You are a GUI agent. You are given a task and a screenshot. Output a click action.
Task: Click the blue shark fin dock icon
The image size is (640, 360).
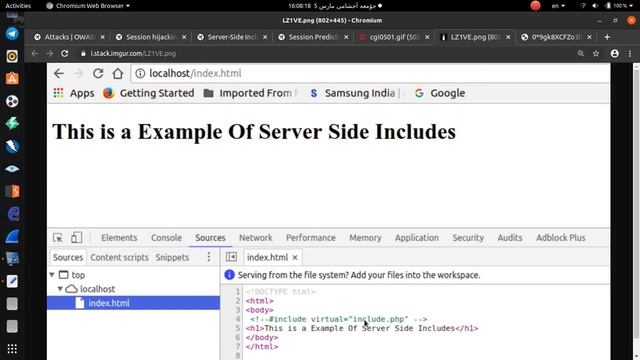[x=12, y=236]
